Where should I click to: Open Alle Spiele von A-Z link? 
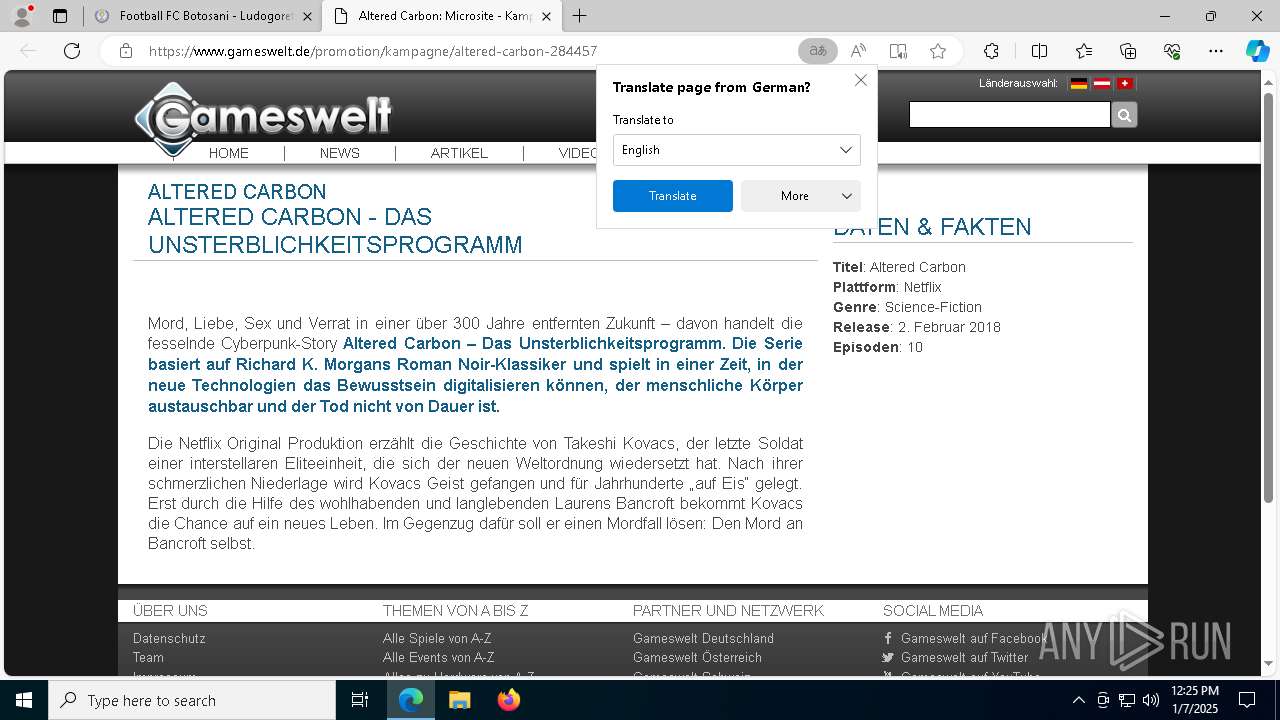(x=437, y=638)
